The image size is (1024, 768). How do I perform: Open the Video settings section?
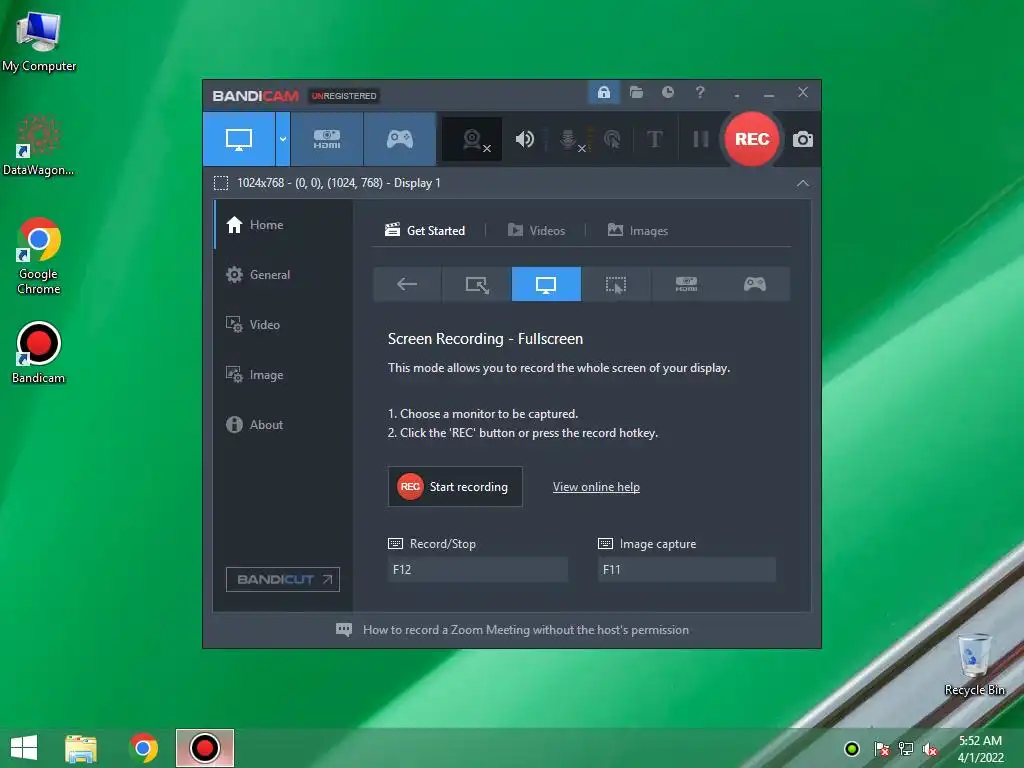[x=283, y=325]
